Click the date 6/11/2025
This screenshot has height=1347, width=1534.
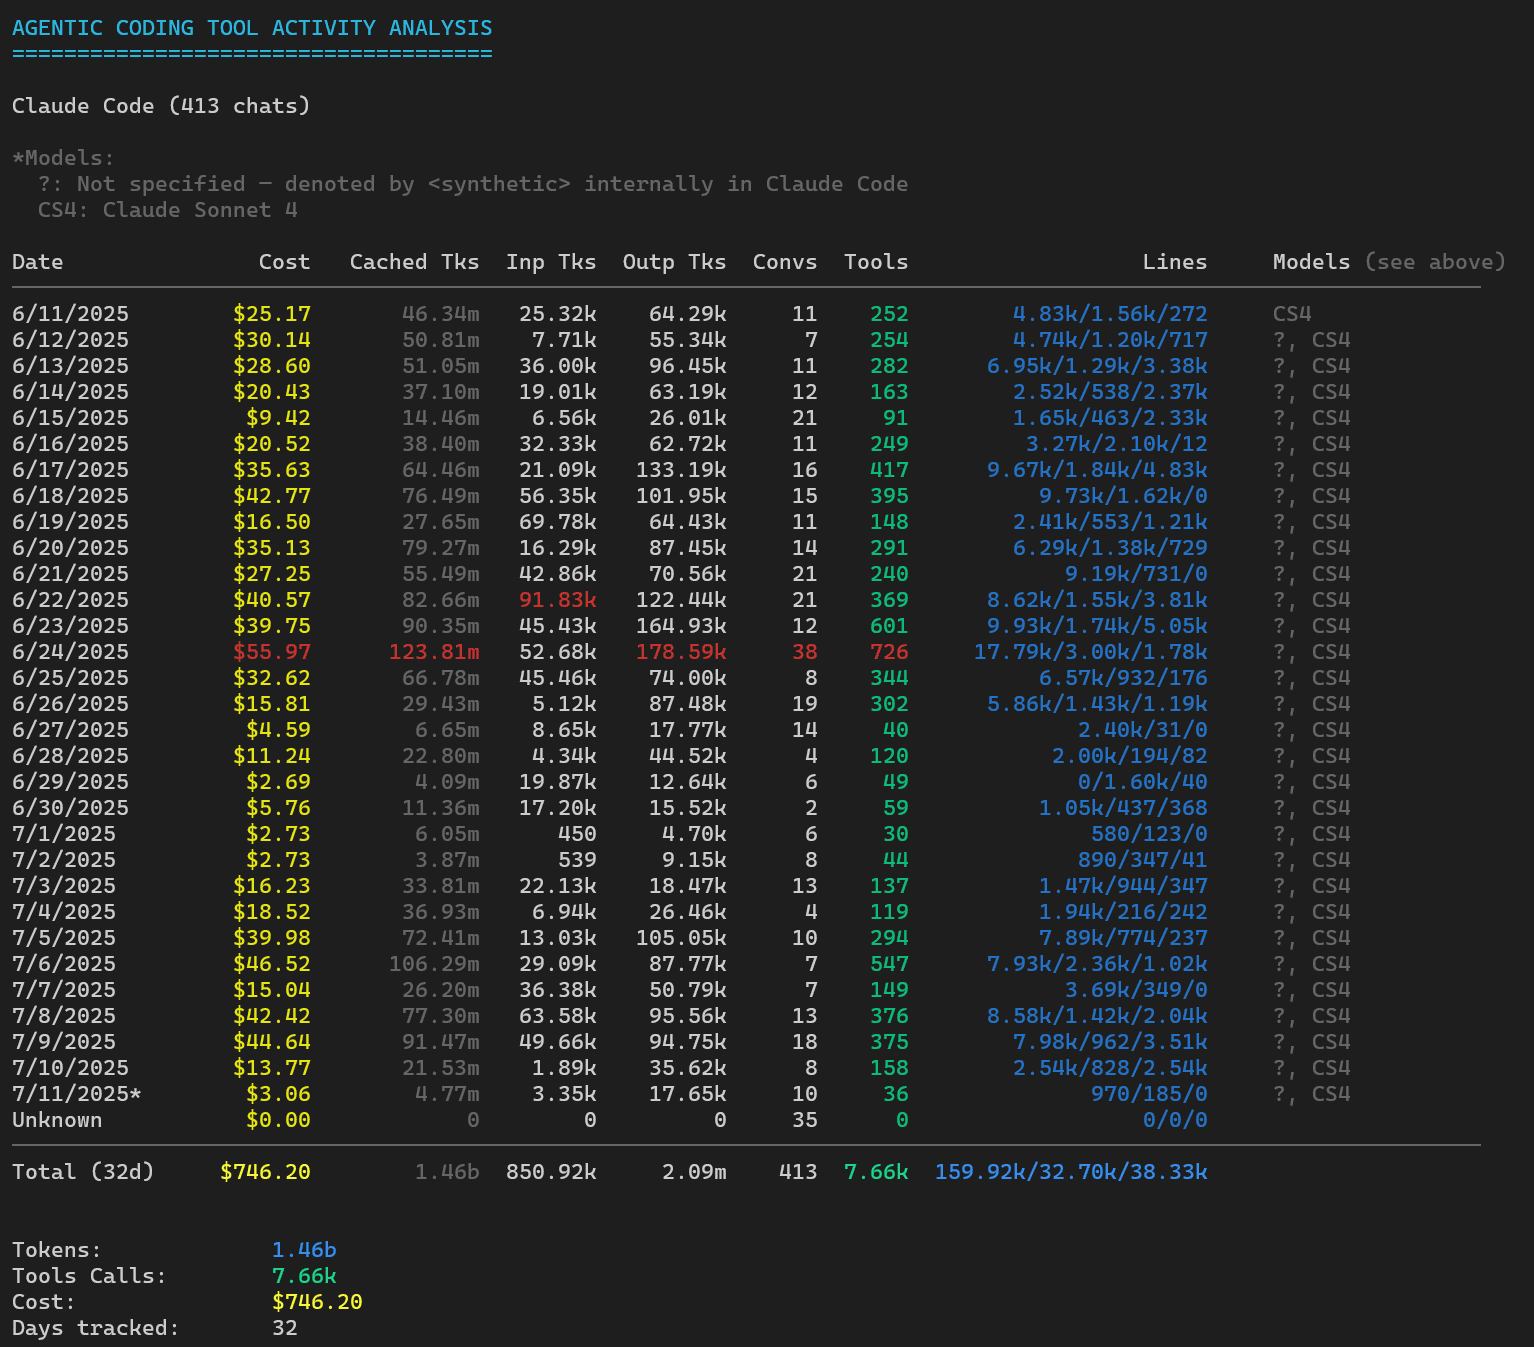pos(70,314)
